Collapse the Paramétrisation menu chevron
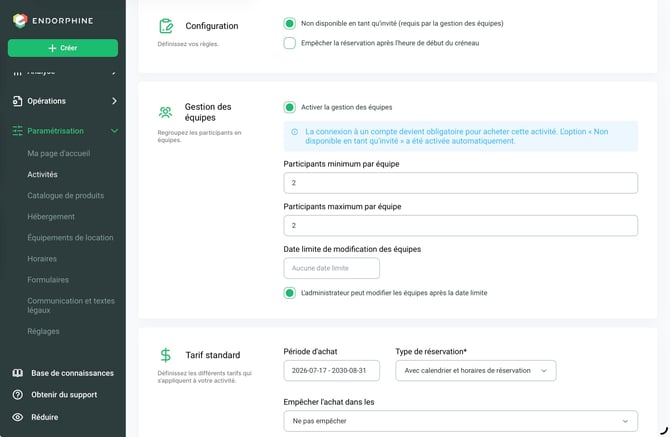The height and width of the screenshot is (437, 670). pyautogui.click(x=114, y=131)
